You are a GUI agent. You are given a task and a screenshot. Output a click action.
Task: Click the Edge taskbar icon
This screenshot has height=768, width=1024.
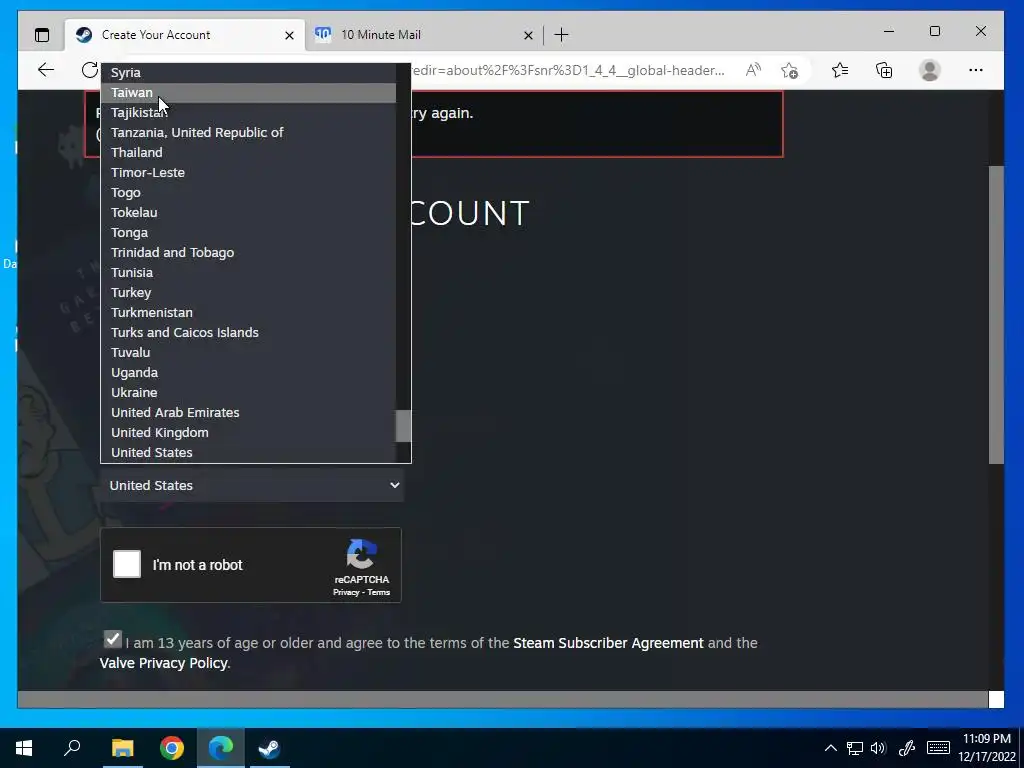[221, 748]
